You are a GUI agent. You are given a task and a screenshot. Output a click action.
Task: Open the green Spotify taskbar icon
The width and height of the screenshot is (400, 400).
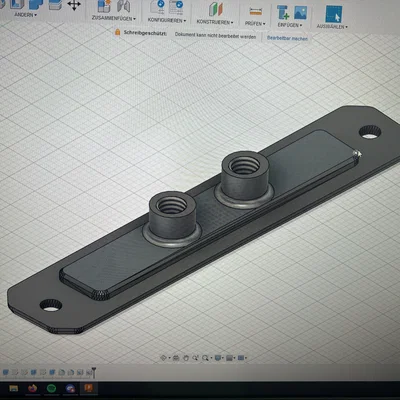[x=51, y=388]
